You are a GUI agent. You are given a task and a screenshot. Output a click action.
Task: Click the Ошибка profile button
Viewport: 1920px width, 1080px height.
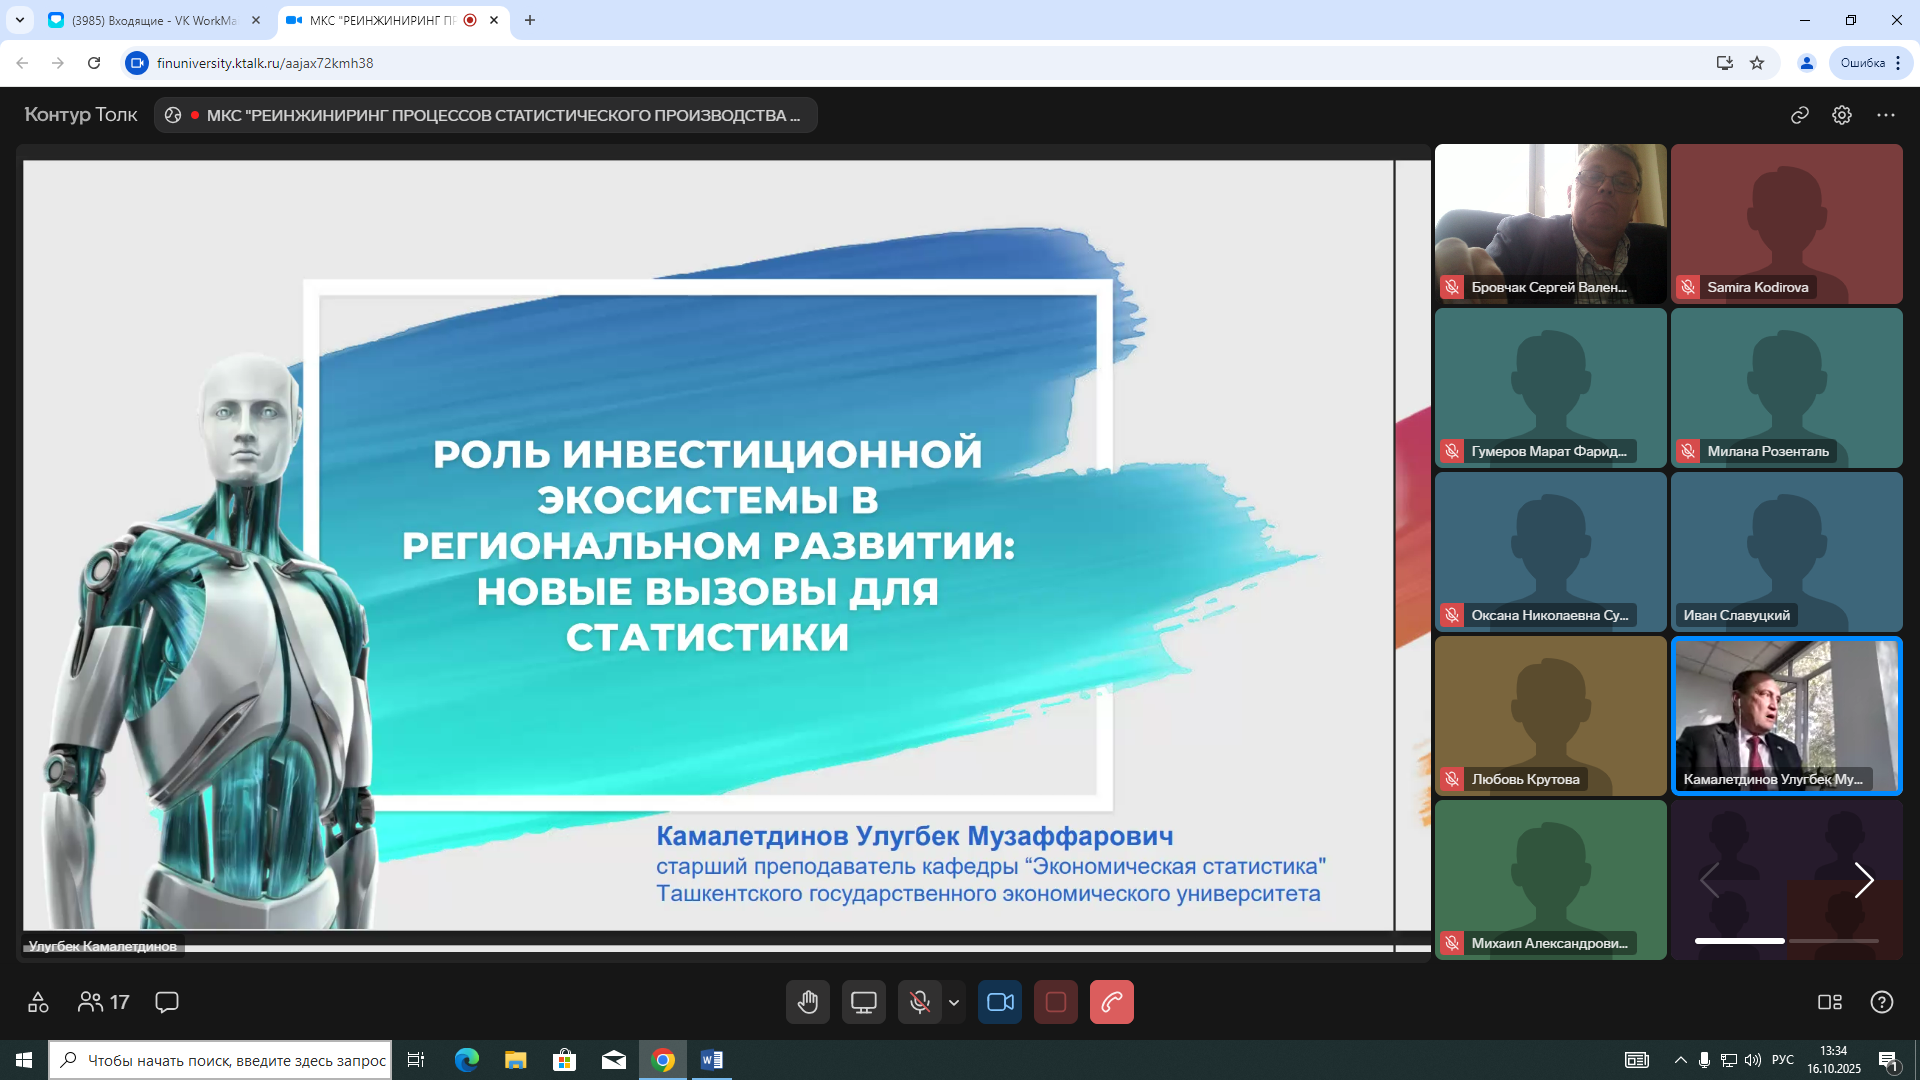pos(1863,63)
